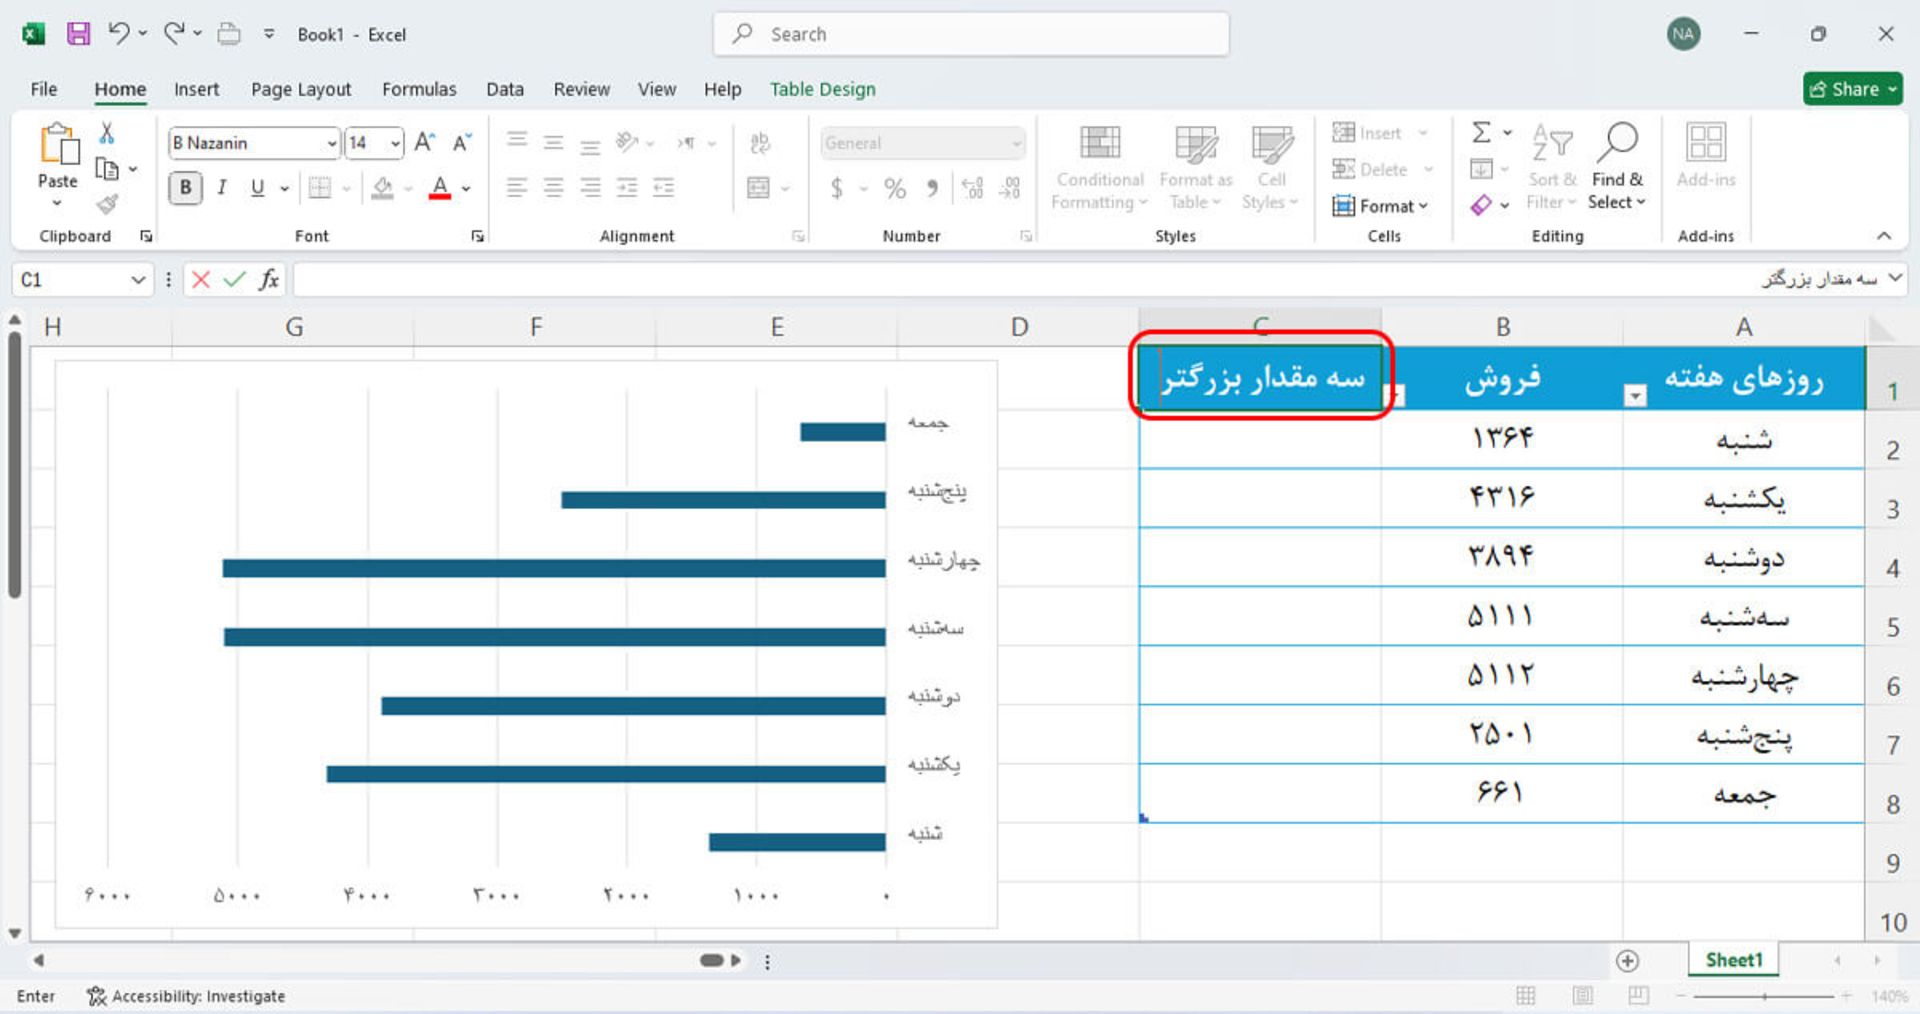Apply the fill color bucket

pyautogui.click(x=382, y=188)
